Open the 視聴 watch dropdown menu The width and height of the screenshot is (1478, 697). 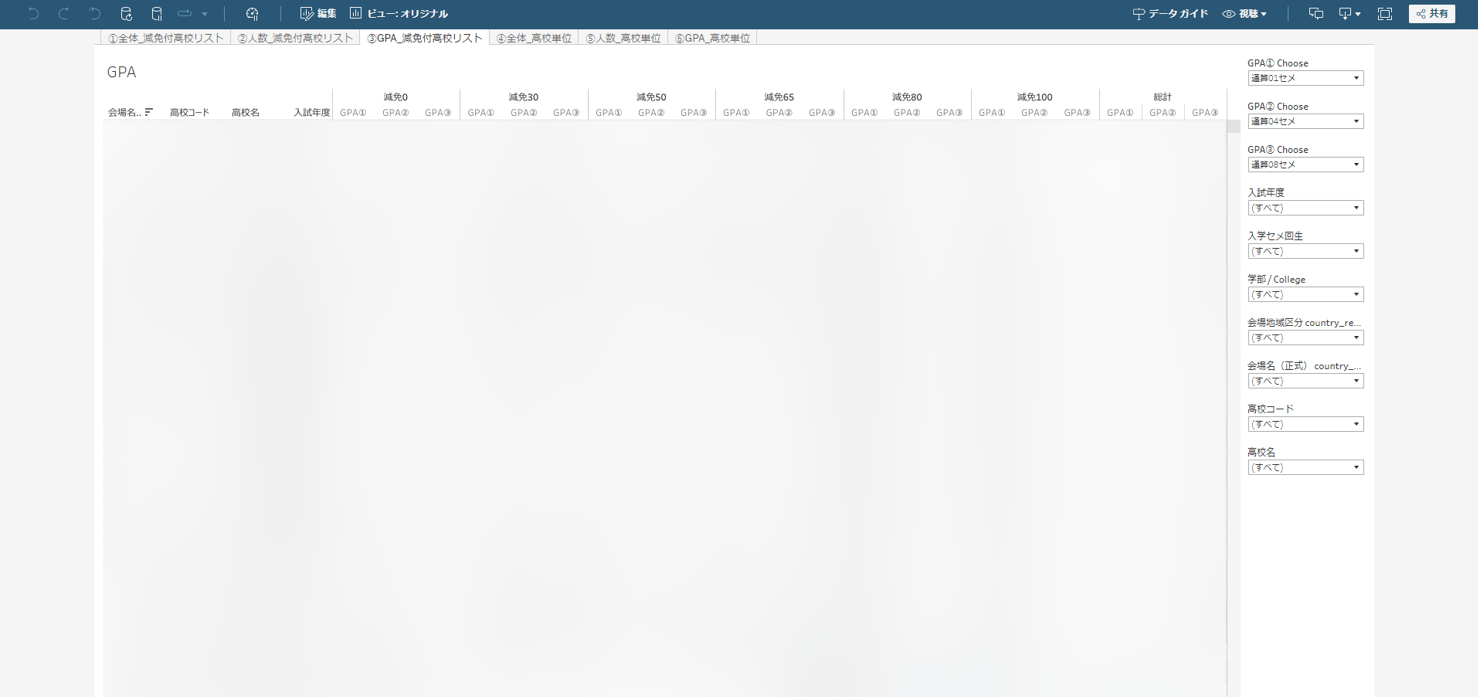(x=1245, y=14)
